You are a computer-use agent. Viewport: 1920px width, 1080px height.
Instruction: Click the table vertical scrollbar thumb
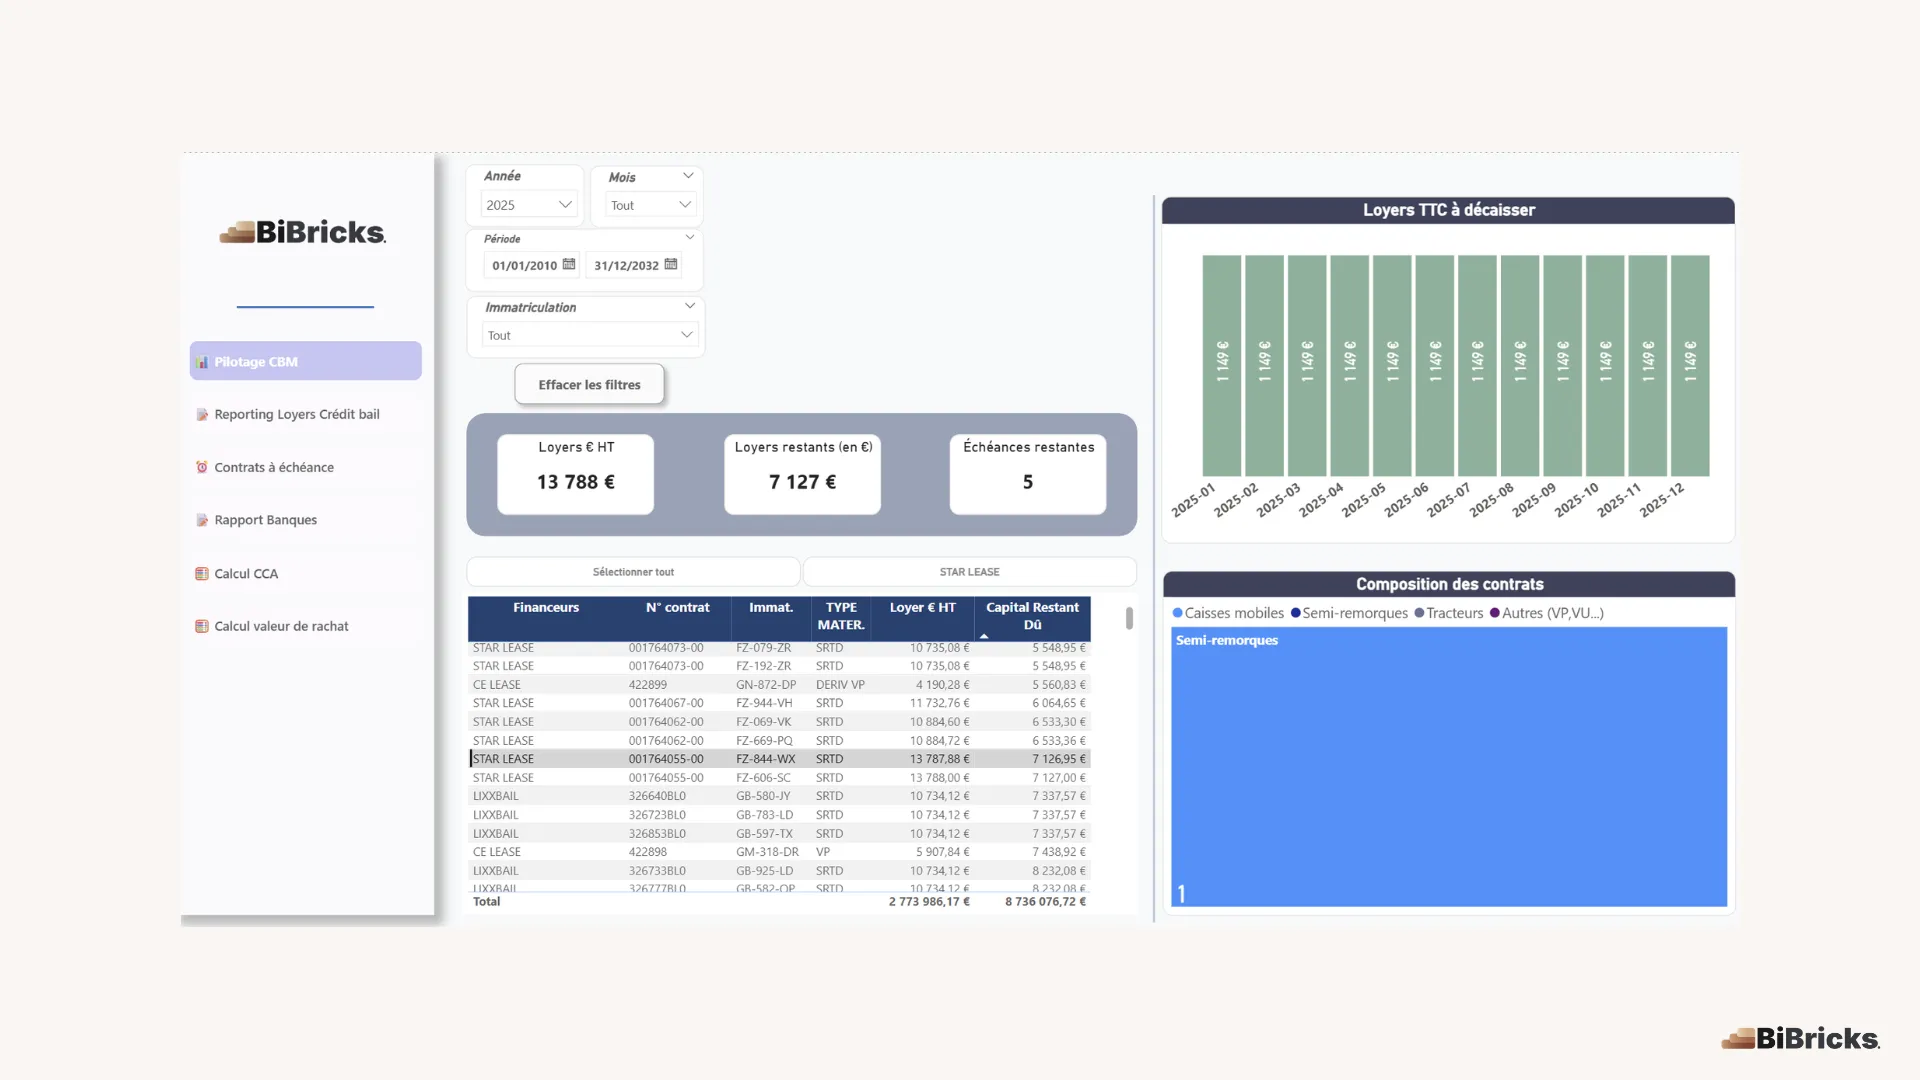pos(1129,618)
